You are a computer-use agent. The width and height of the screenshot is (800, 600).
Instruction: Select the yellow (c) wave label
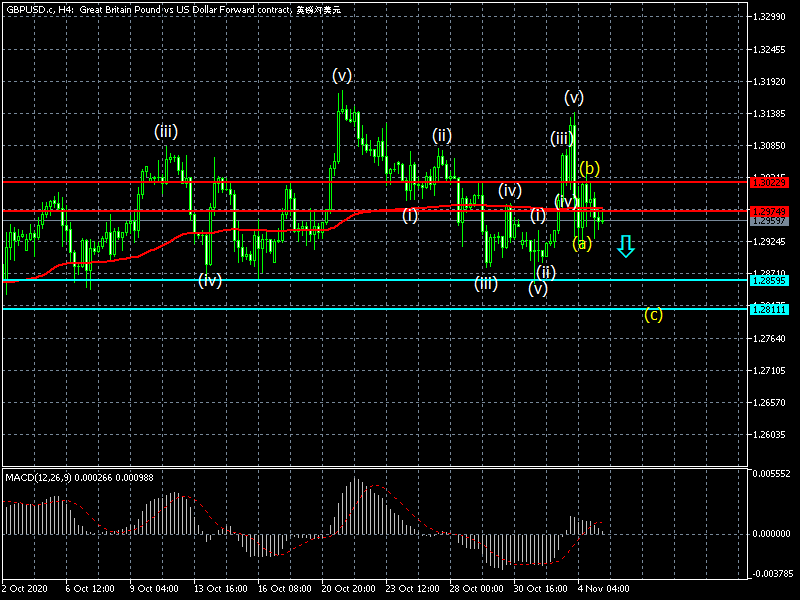click(652, 315)
